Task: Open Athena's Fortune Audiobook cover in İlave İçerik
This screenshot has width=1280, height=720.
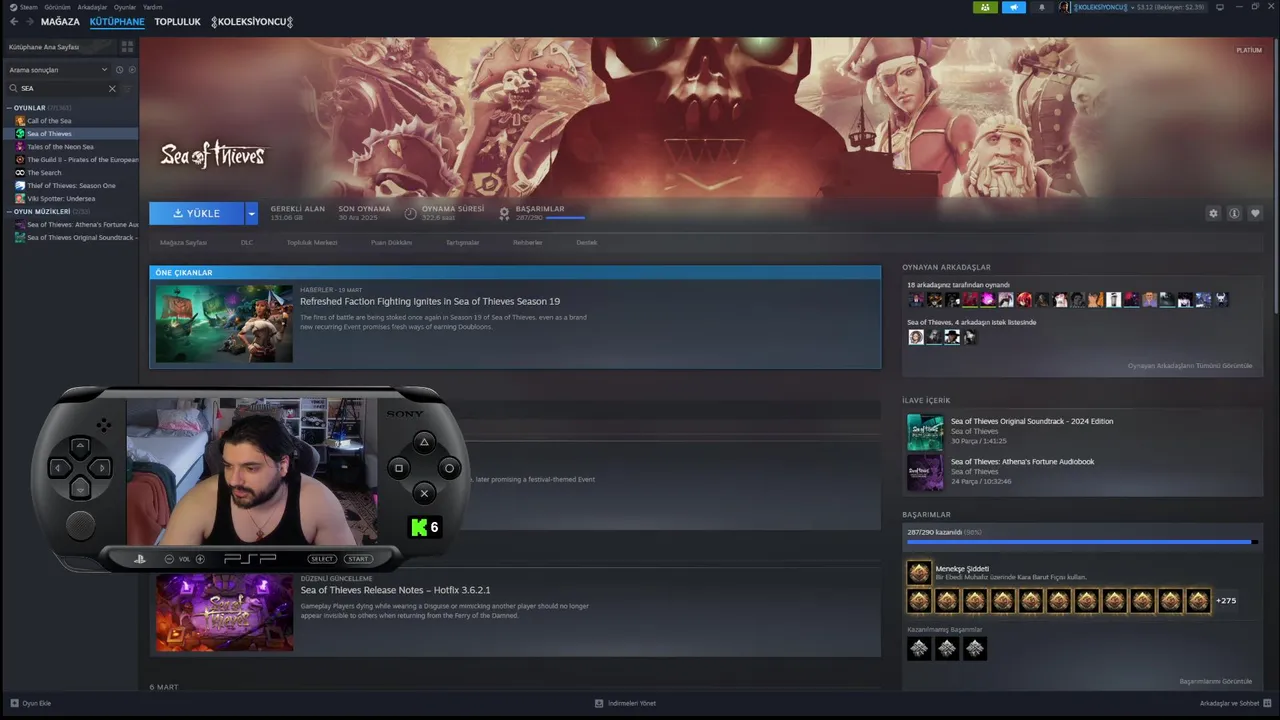Action: 925,472
